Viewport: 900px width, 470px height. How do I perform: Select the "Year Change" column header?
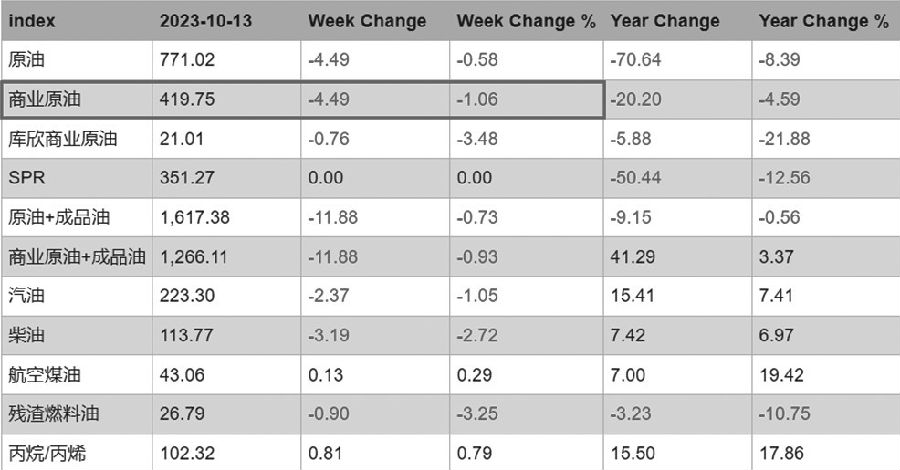(664, 21)
